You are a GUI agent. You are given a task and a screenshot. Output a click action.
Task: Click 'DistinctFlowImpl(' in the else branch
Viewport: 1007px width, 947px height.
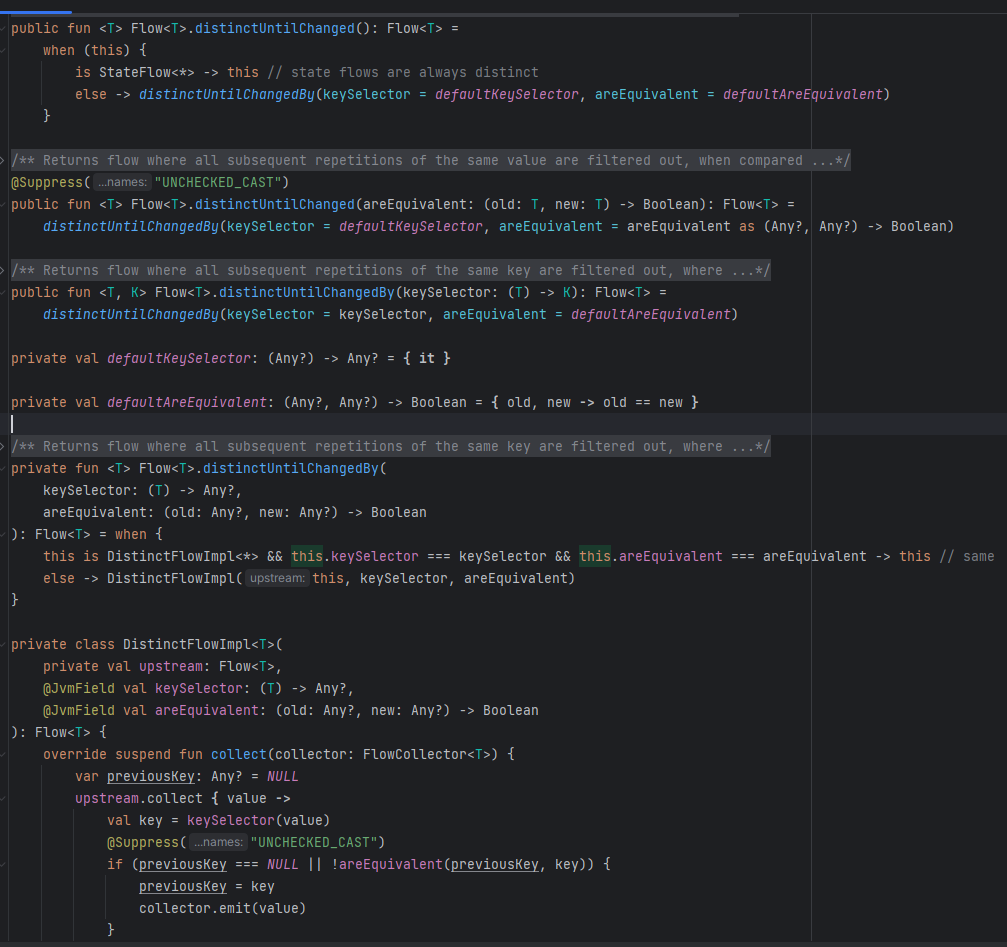point(175,578)
